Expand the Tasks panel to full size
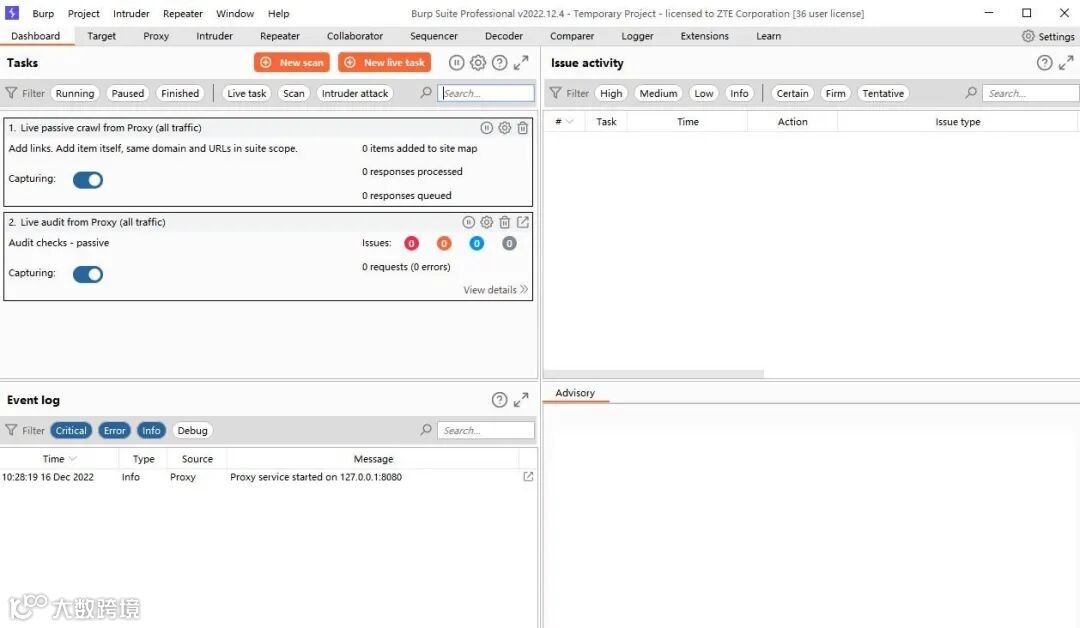The image size is (1080, 628). (521, 63)
